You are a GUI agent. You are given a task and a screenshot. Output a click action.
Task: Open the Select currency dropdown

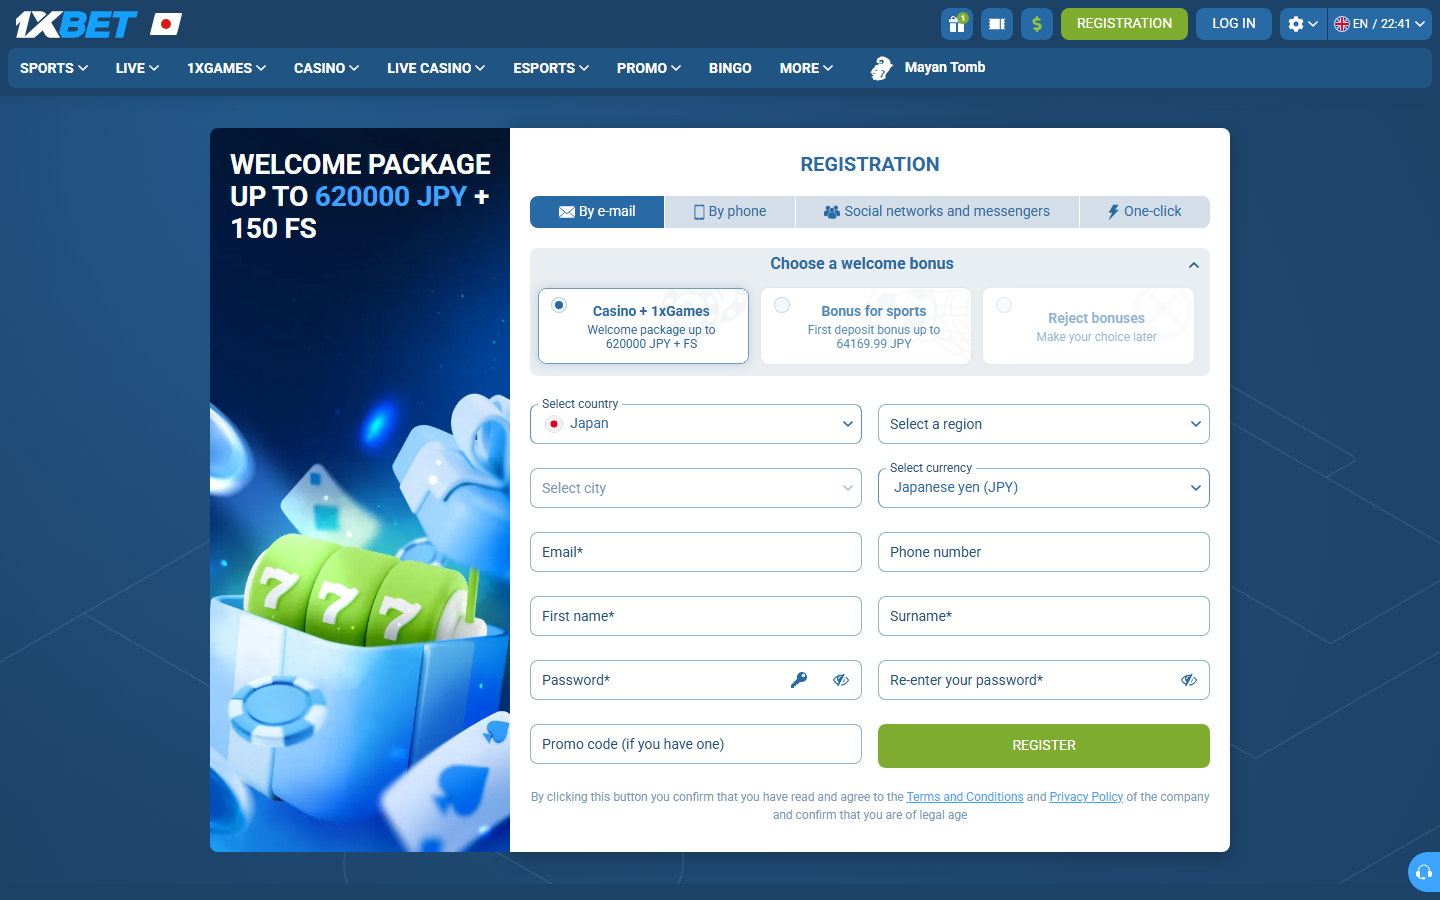[x=1044, y=488]
